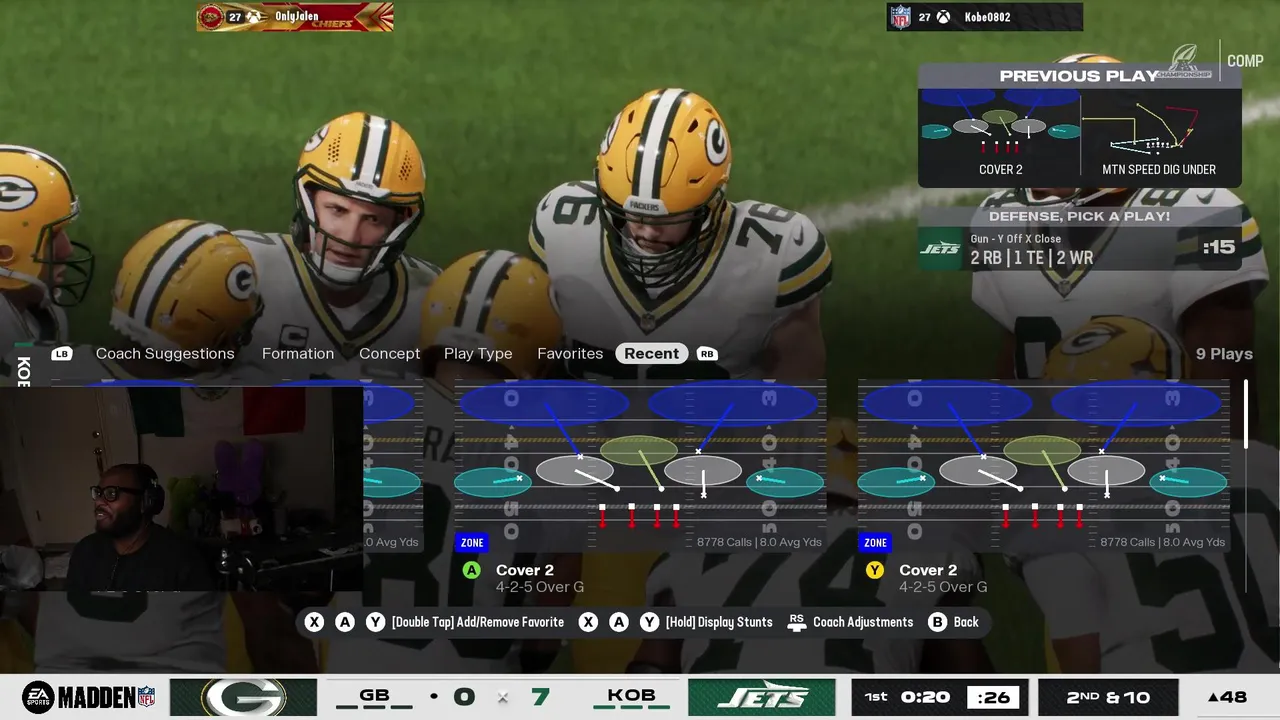Click the Y icon for Add/Remove Favorite
Image resolution: width=1280 pixels, height=720 pixels.
tap(375, 622)
